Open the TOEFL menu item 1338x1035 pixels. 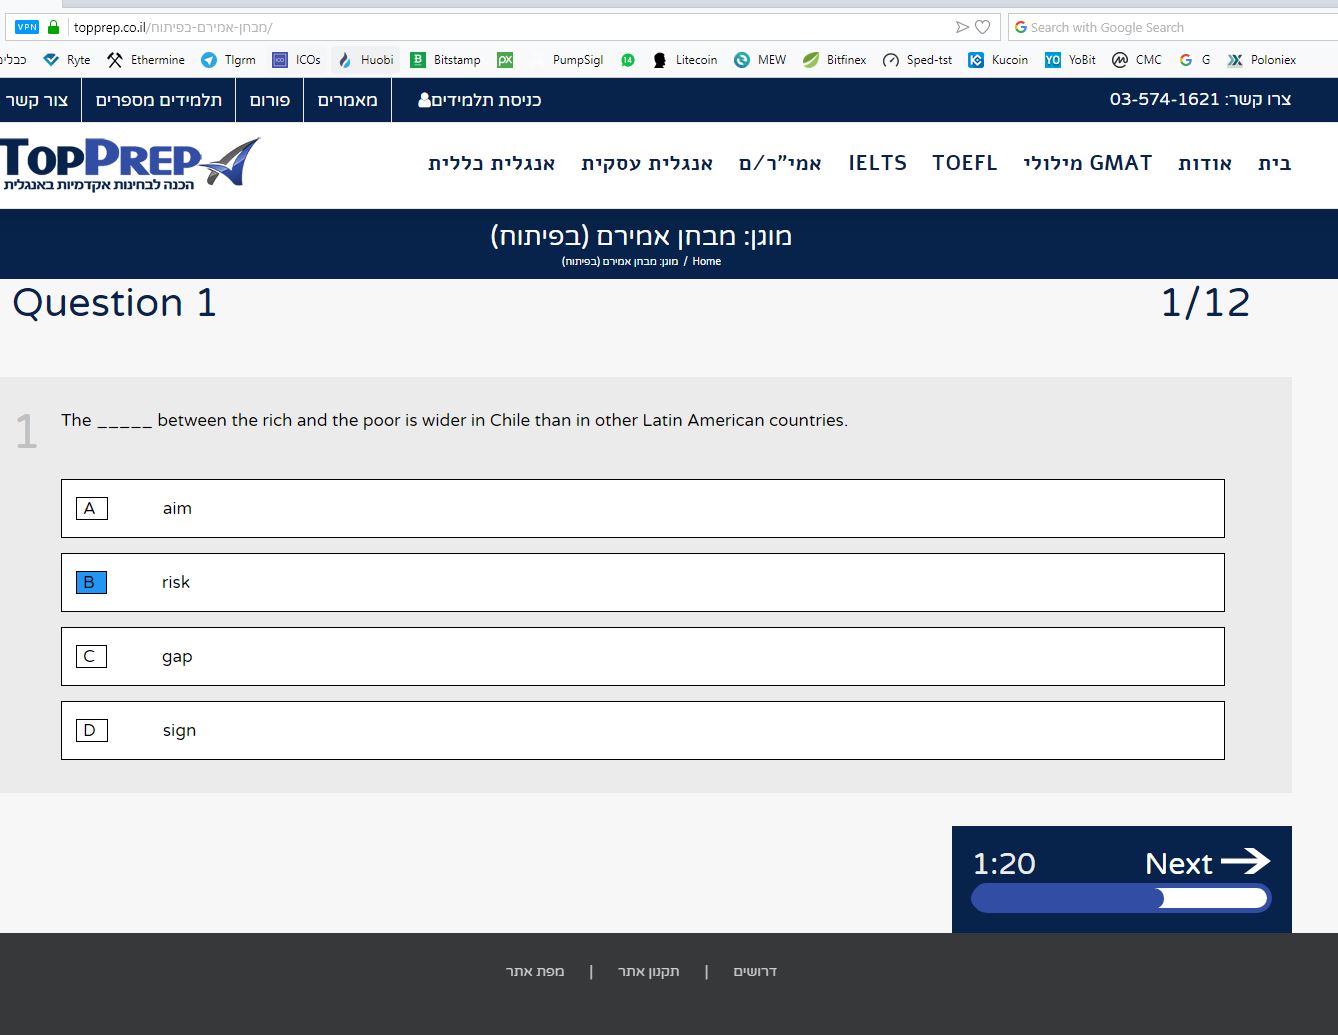965,163
